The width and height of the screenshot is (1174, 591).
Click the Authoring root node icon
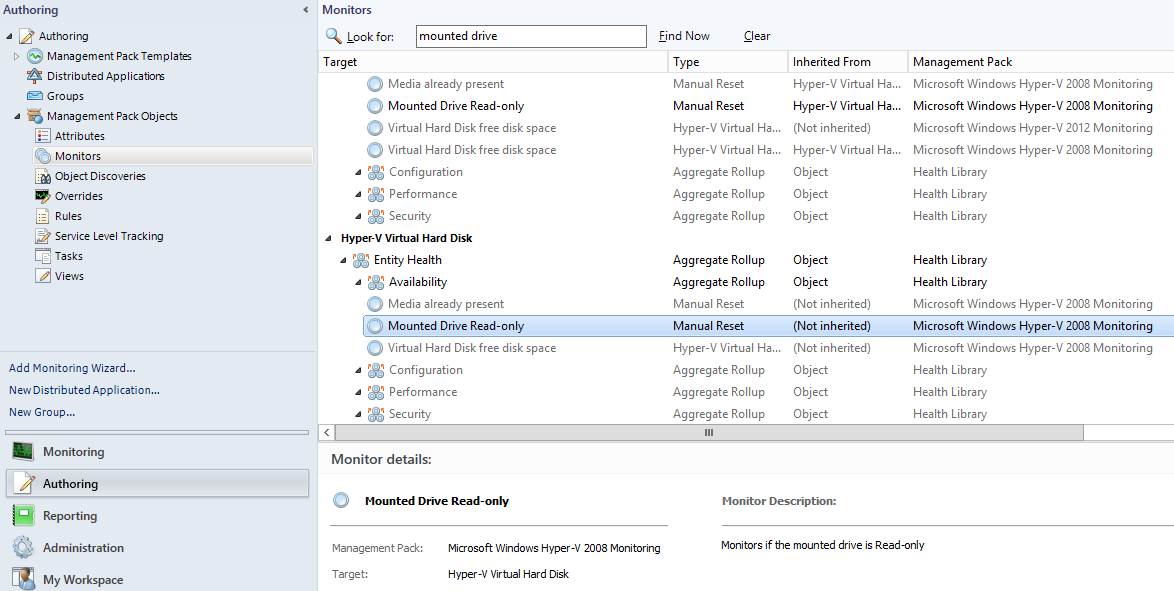click(27, 36)
